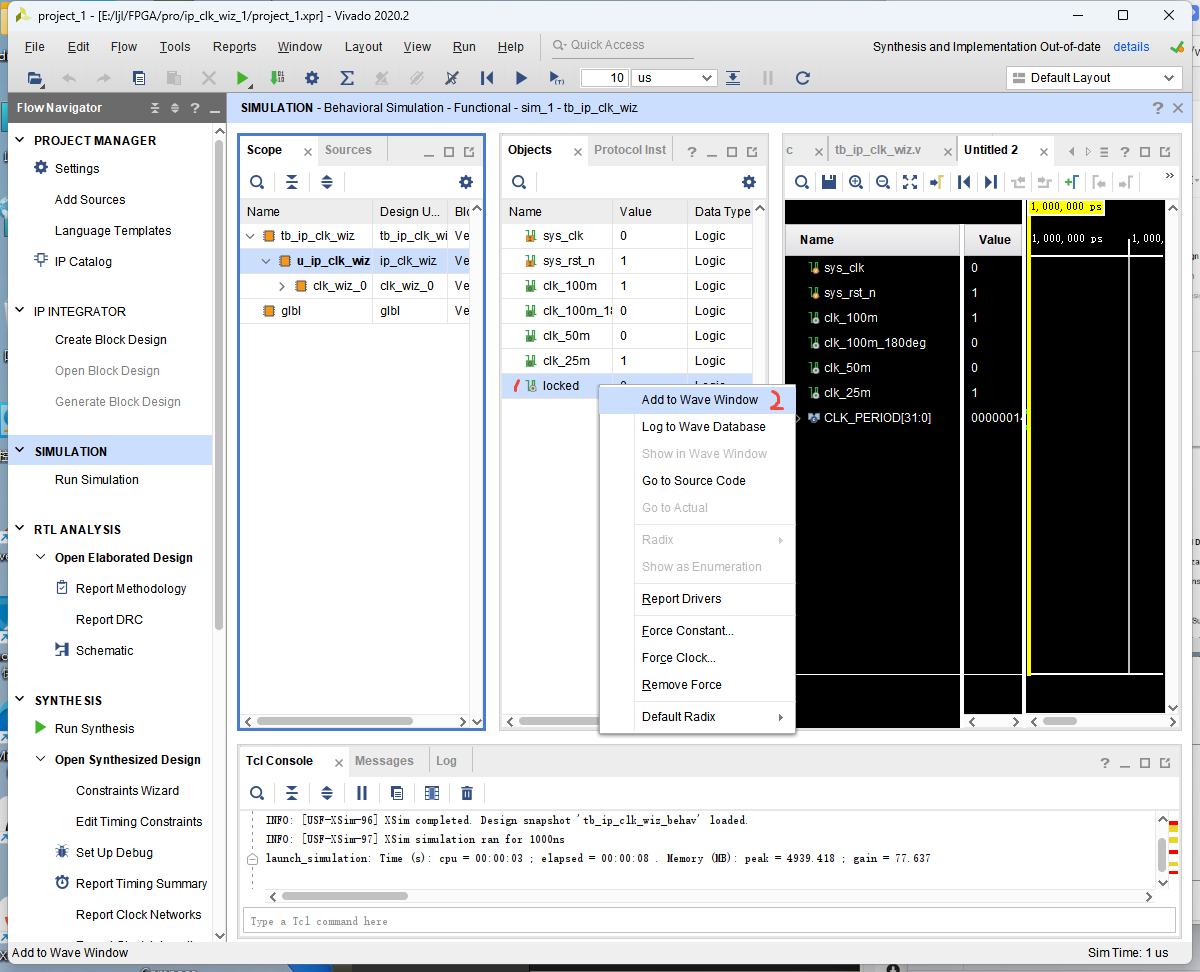This screenshot has width=1200, height=972.
Task: Open File menu
Action: [34, 47]
